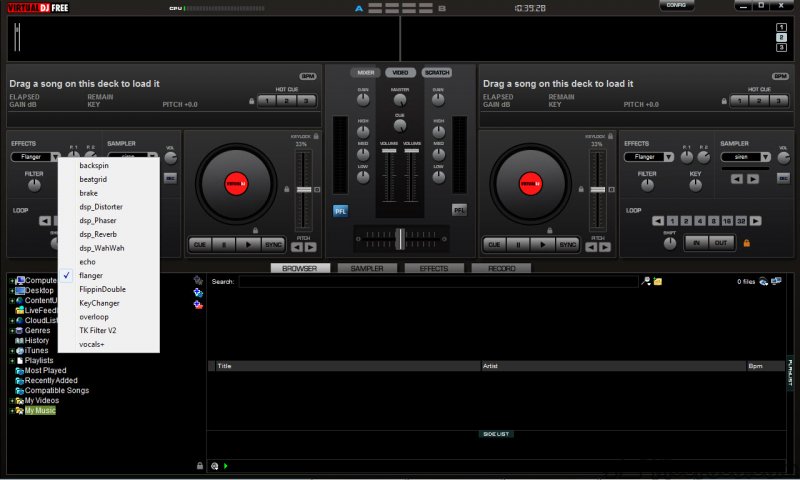This screenshot has height=480, width=800.
Task: Select right deck loop length 32
Action: tap(741, 221)
